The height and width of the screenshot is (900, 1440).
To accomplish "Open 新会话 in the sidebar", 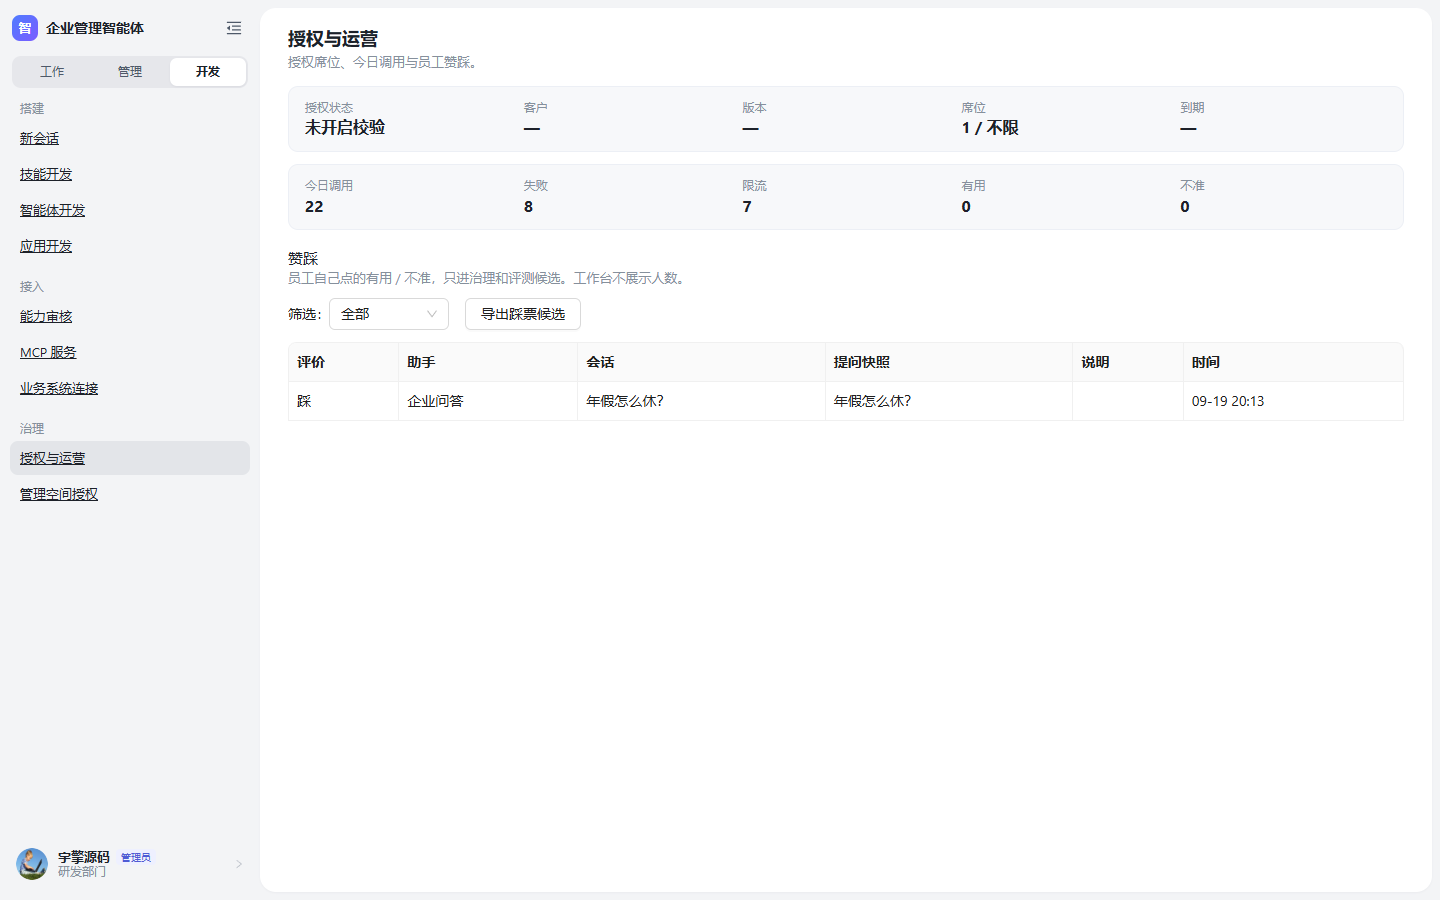I will click(x=40, y=139).
